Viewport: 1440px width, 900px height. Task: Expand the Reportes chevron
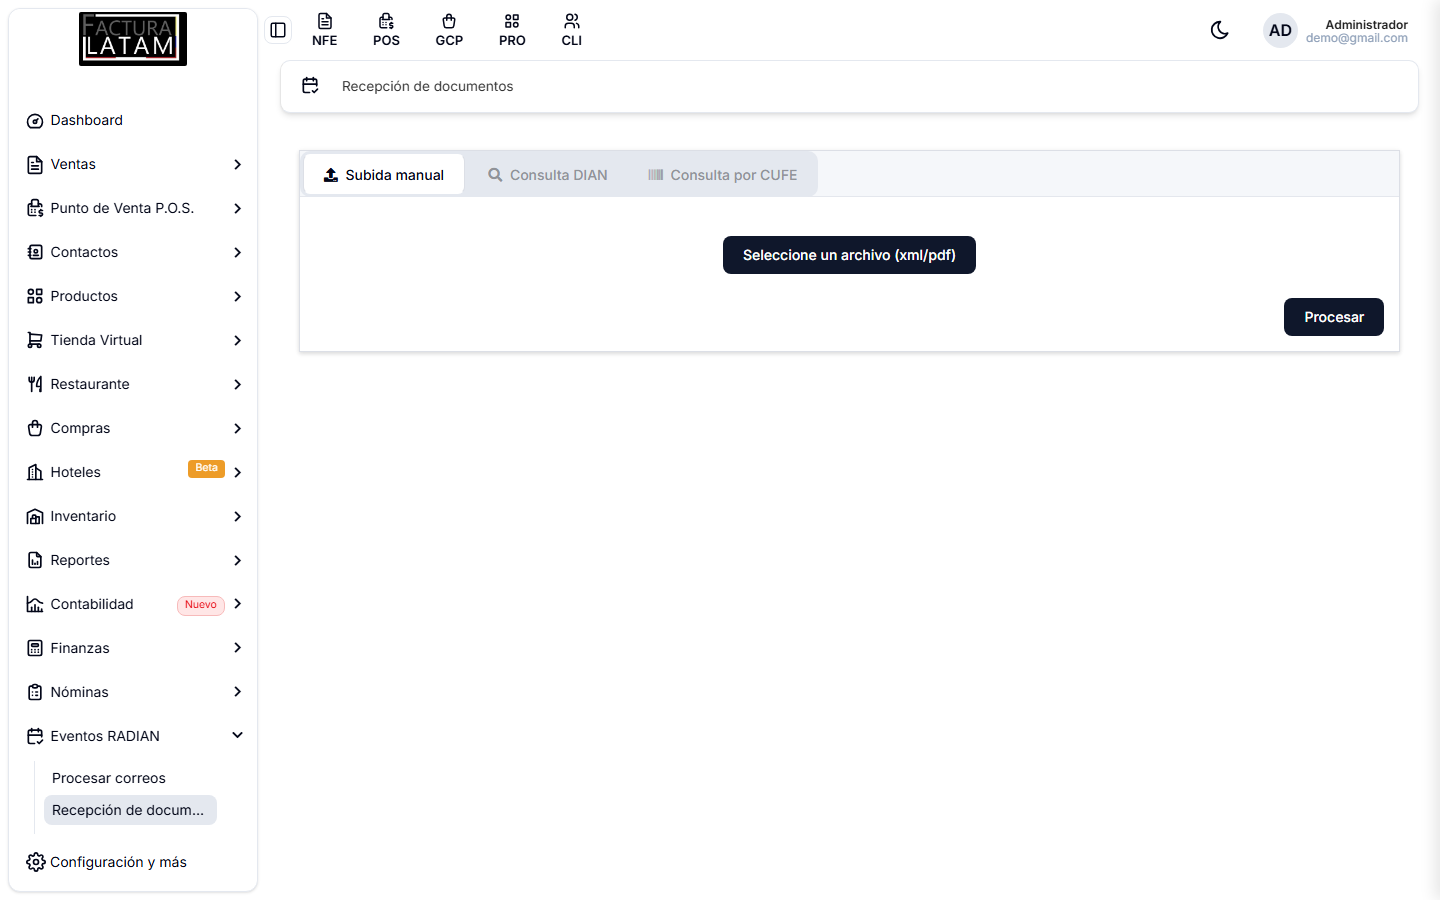pos(237,560)
